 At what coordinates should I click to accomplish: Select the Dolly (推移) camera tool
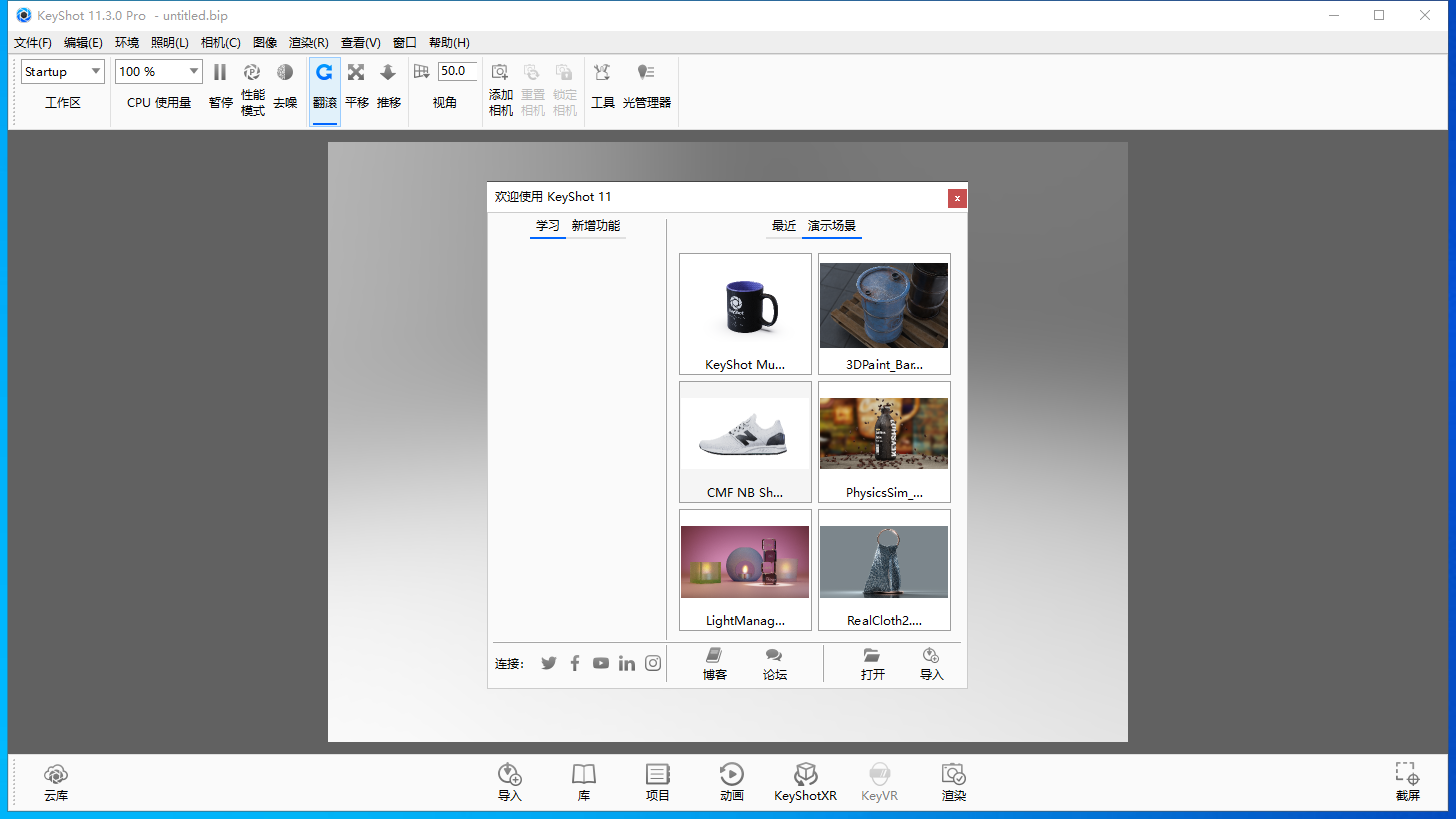[x=388, y=72]
